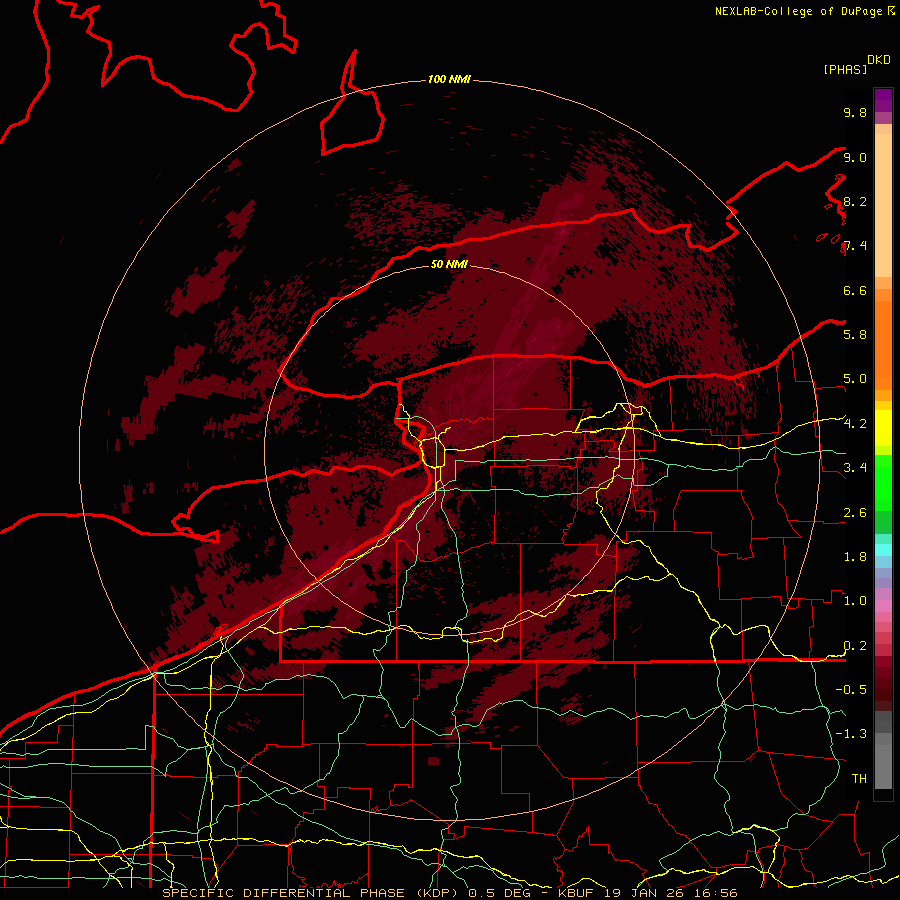
Task: Pick the pale peach segment of color bar
Action: click(883, 205)
